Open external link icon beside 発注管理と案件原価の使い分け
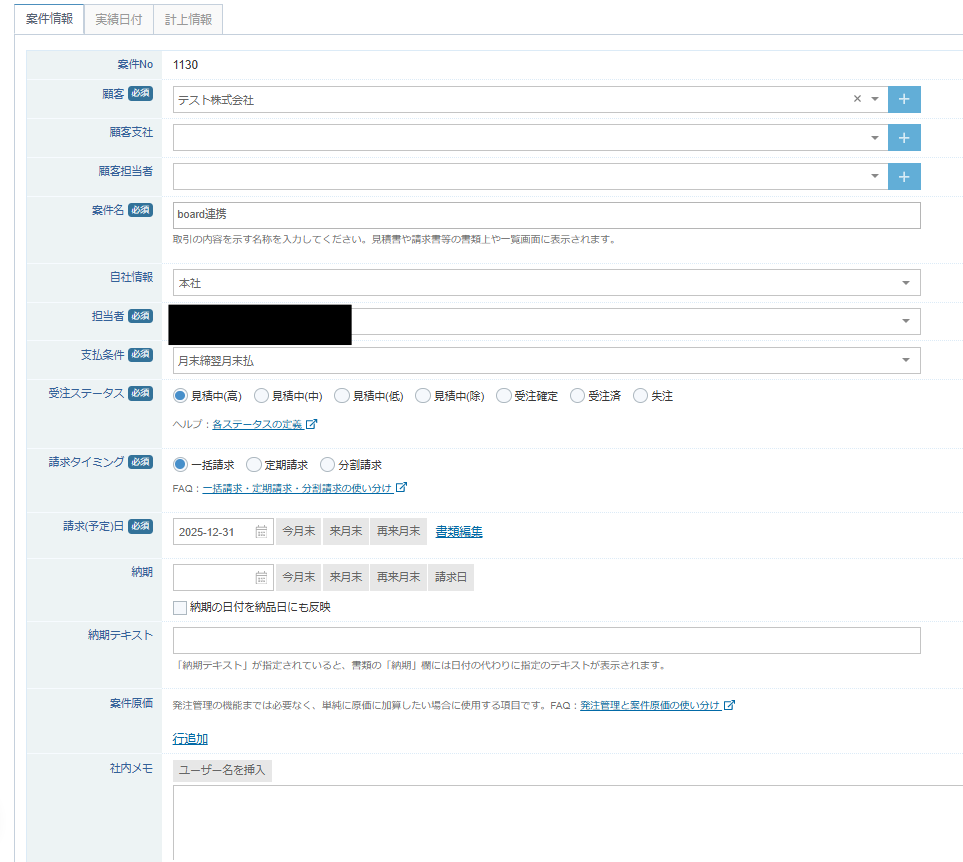Image resolution: width=963 pixels, height=862 pixels. pos(729,705)
